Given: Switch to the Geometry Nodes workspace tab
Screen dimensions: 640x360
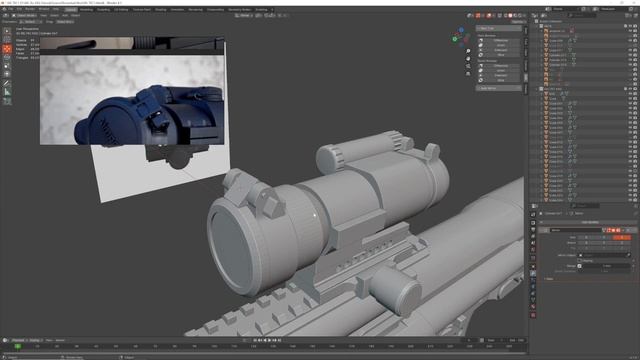Looking at the screenshot, I should pos(239,9).
